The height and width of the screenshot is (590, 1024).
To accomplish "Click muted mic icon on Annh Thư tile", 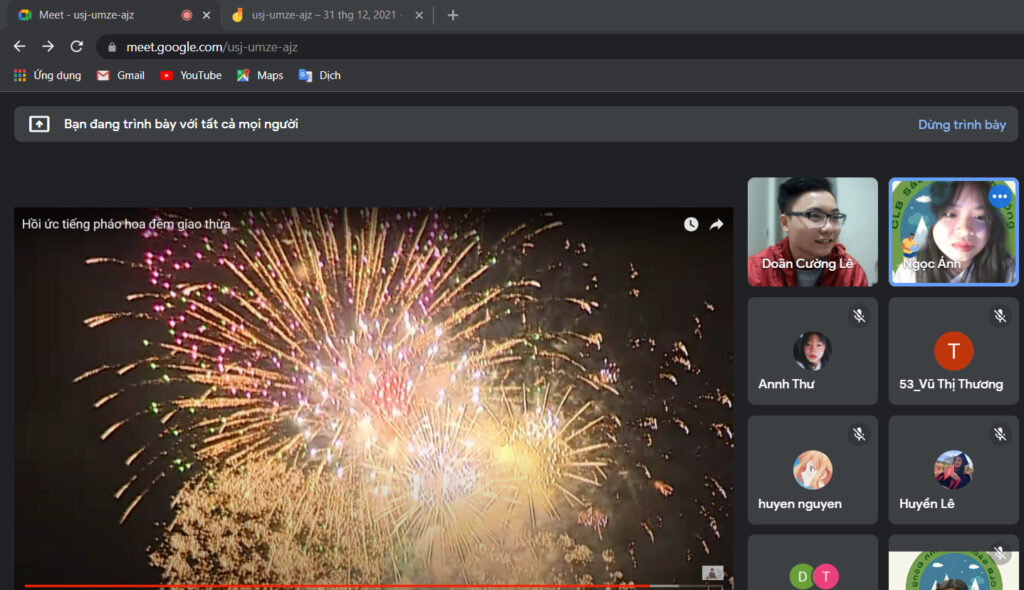I will (x=858, y=316).
